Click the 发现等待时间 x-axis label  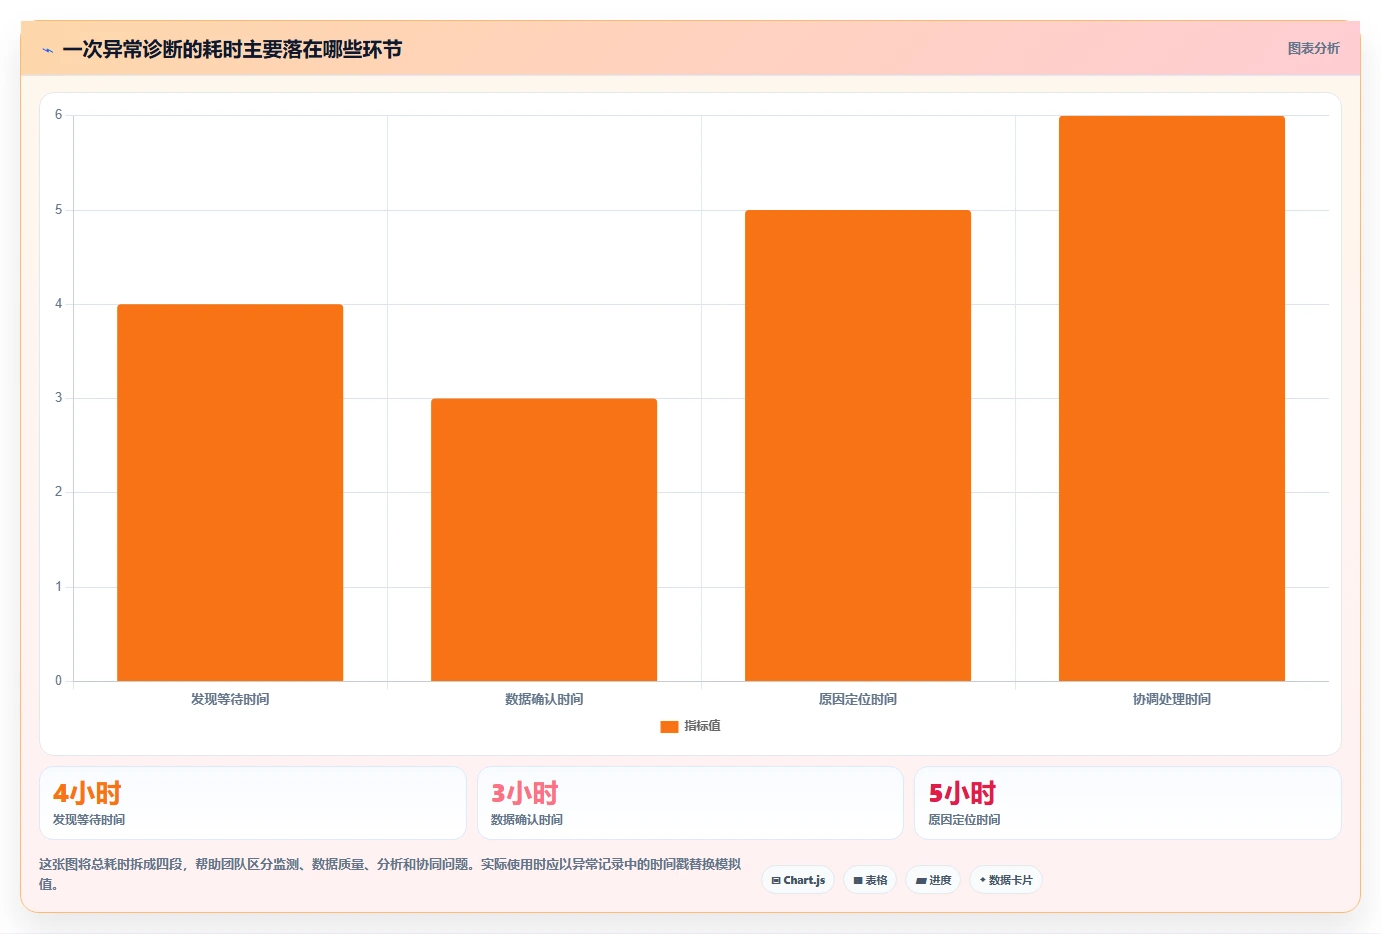[x=230, y=699]
